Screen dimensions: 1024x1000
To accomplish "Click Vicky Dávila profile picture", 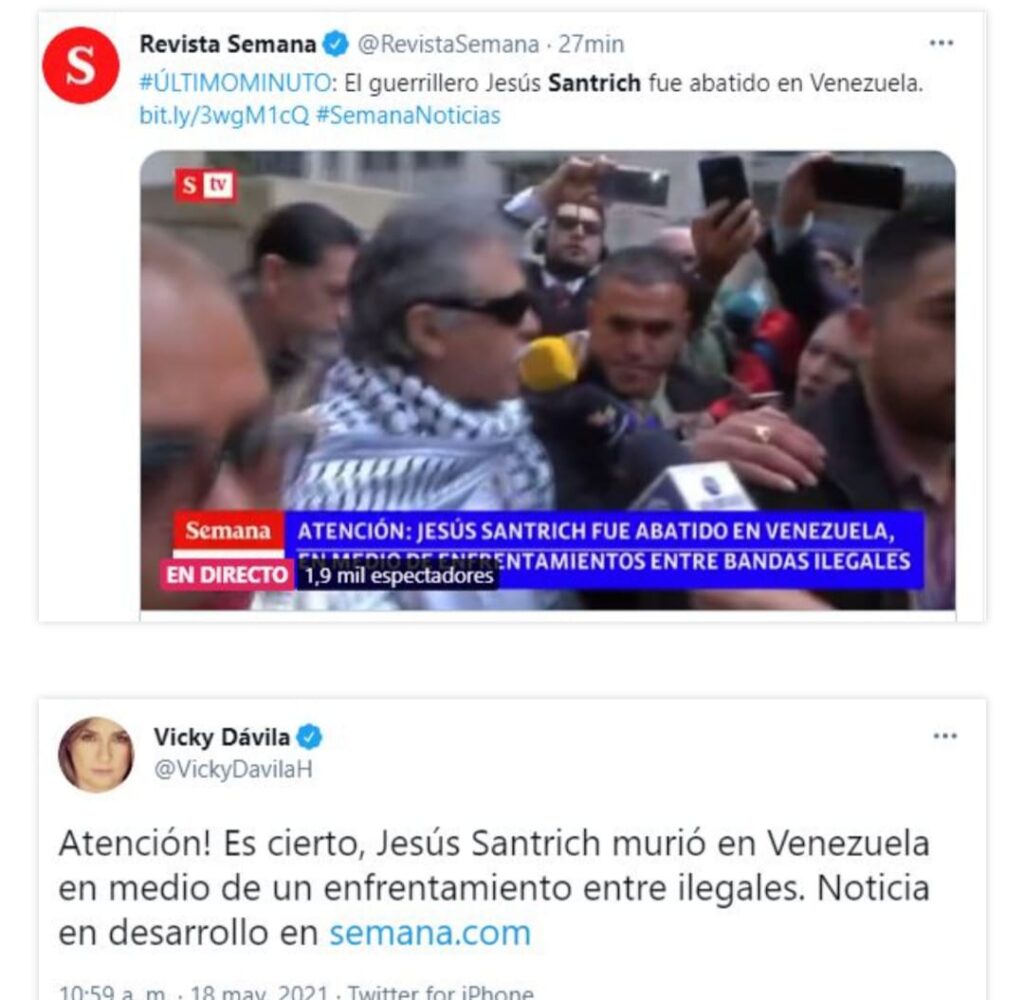I will 96,754.
